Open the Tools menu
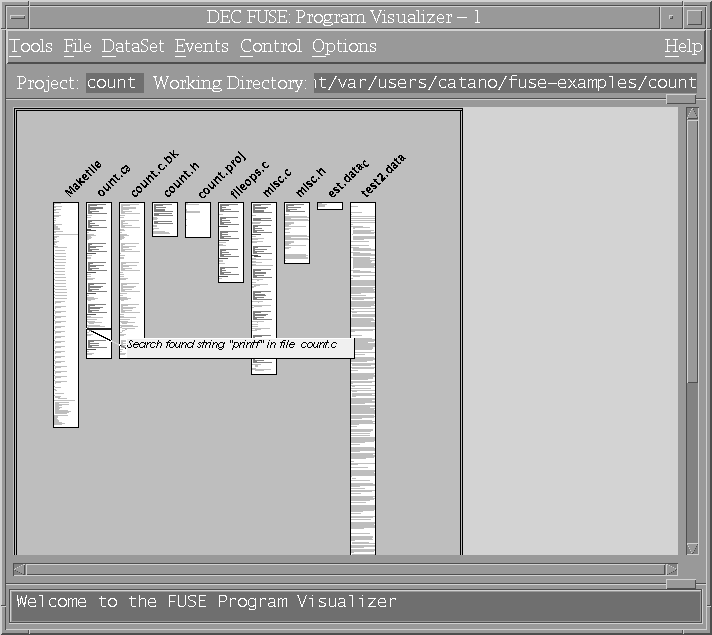The image size is (712, 635). 31,46
